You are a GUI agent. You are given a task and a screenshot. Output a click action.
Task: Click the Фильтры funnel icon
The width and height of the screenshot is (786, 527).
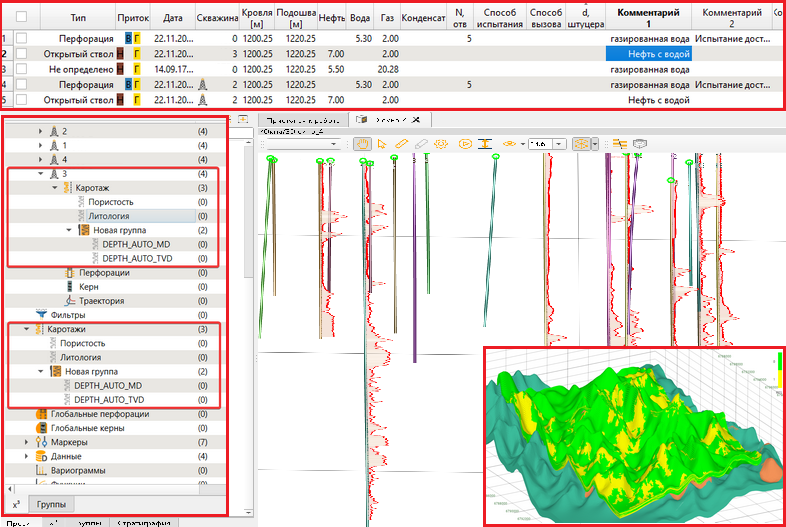(x=41, y=315)
